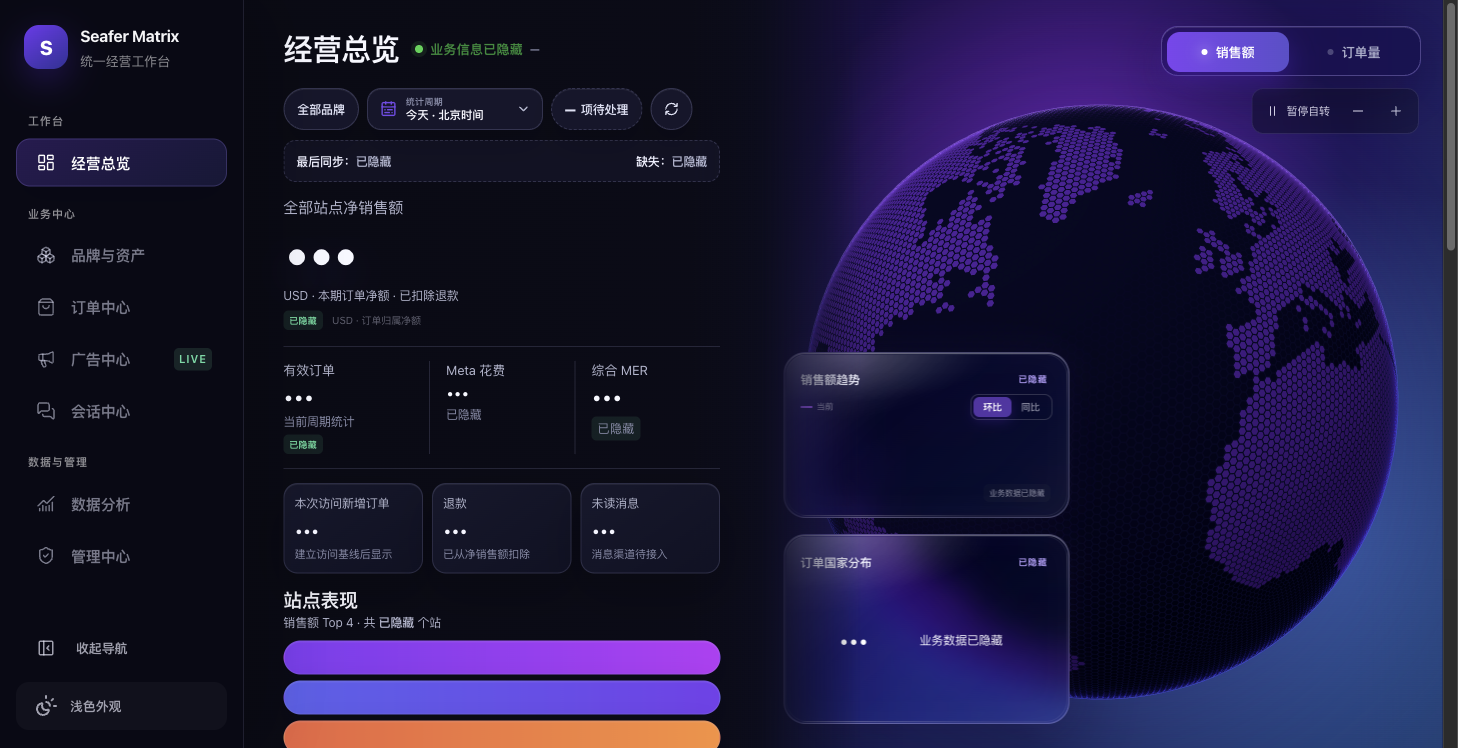Click the 站点表现 section heading

[321, 600]
